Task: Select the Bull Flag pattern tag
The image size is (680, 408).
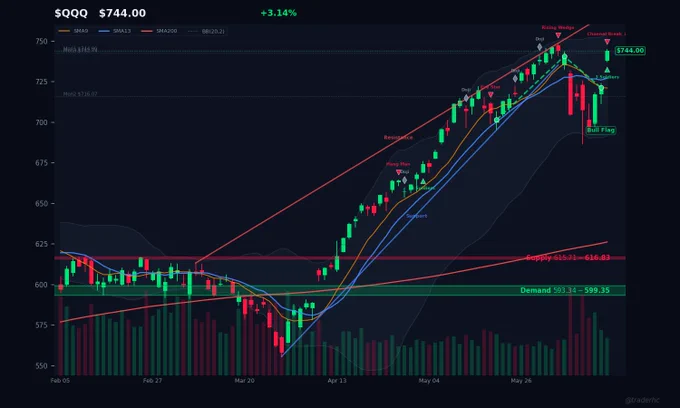Action: click(x=601, y=130)
